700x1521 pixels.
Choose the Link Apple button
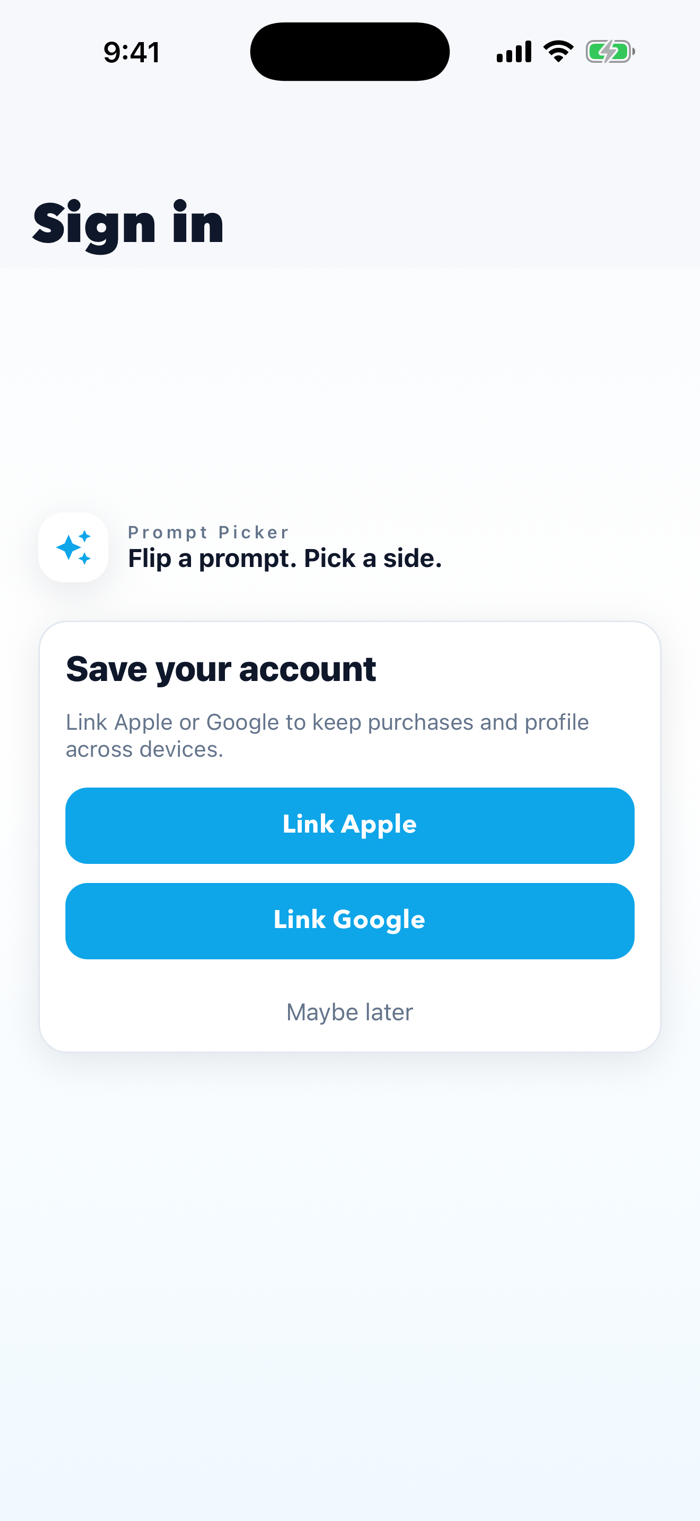[350, 825]
